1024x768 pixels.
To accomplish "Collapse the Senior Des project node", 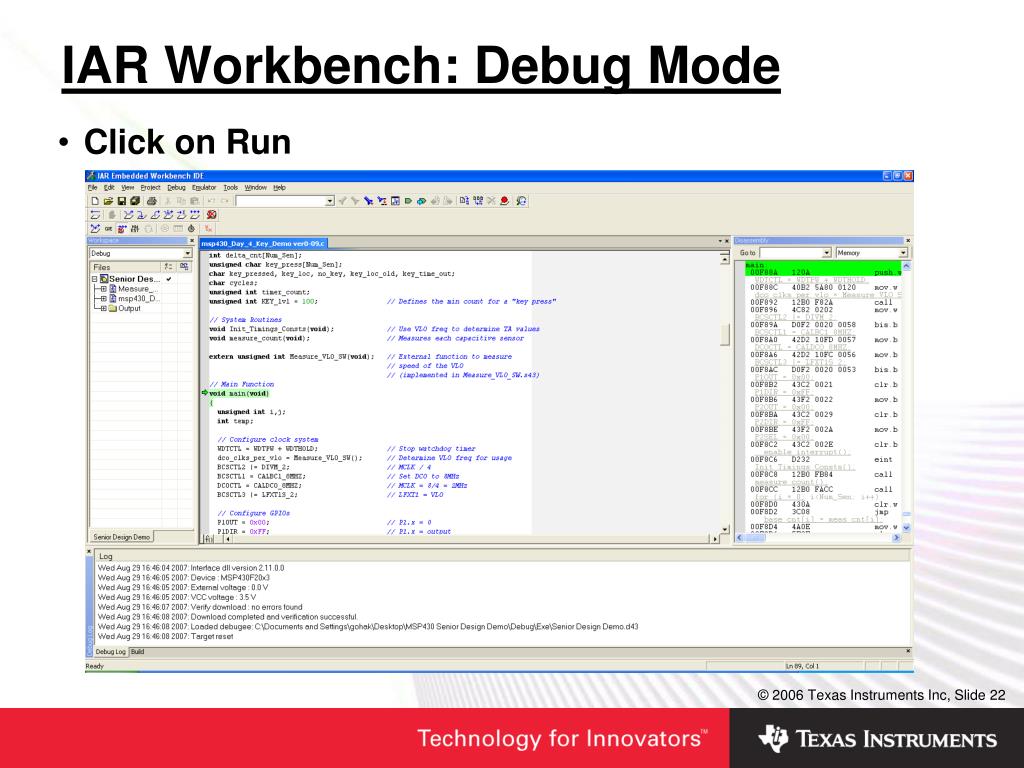I will [x=95, y=279].
